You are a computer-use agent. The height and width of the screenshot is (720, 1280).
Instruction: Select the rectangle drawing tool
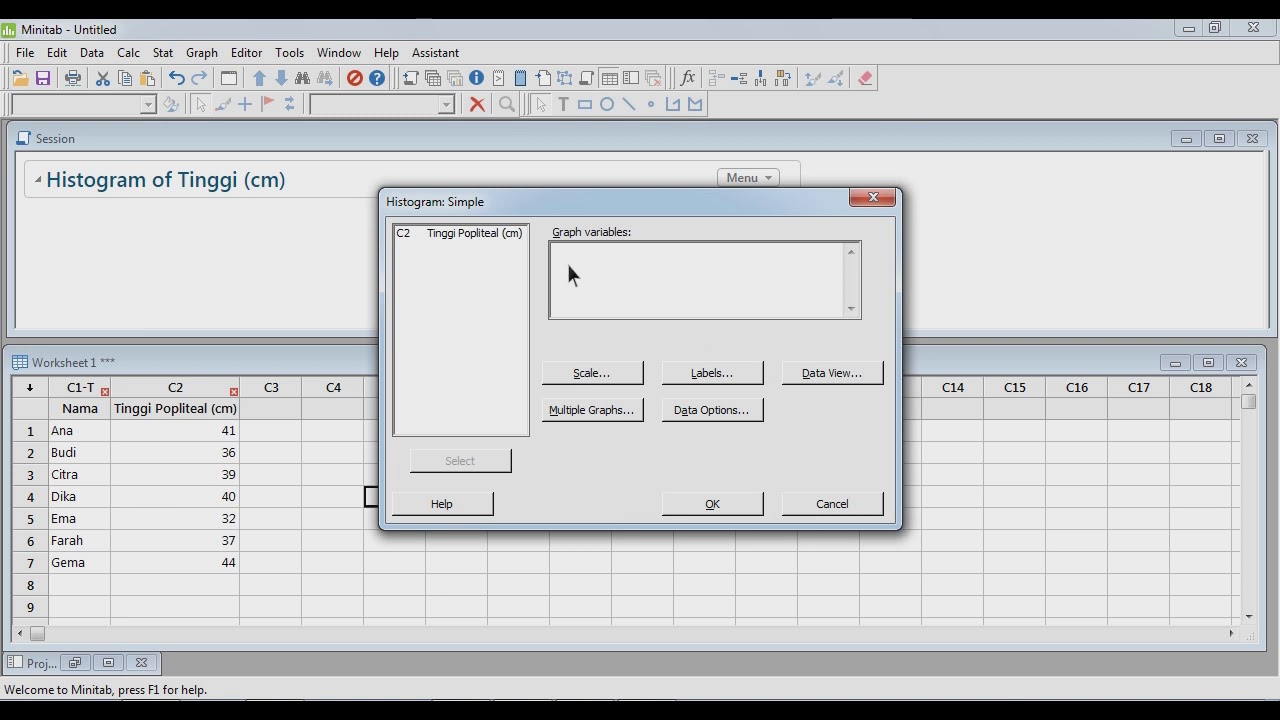tap(585, 104)
